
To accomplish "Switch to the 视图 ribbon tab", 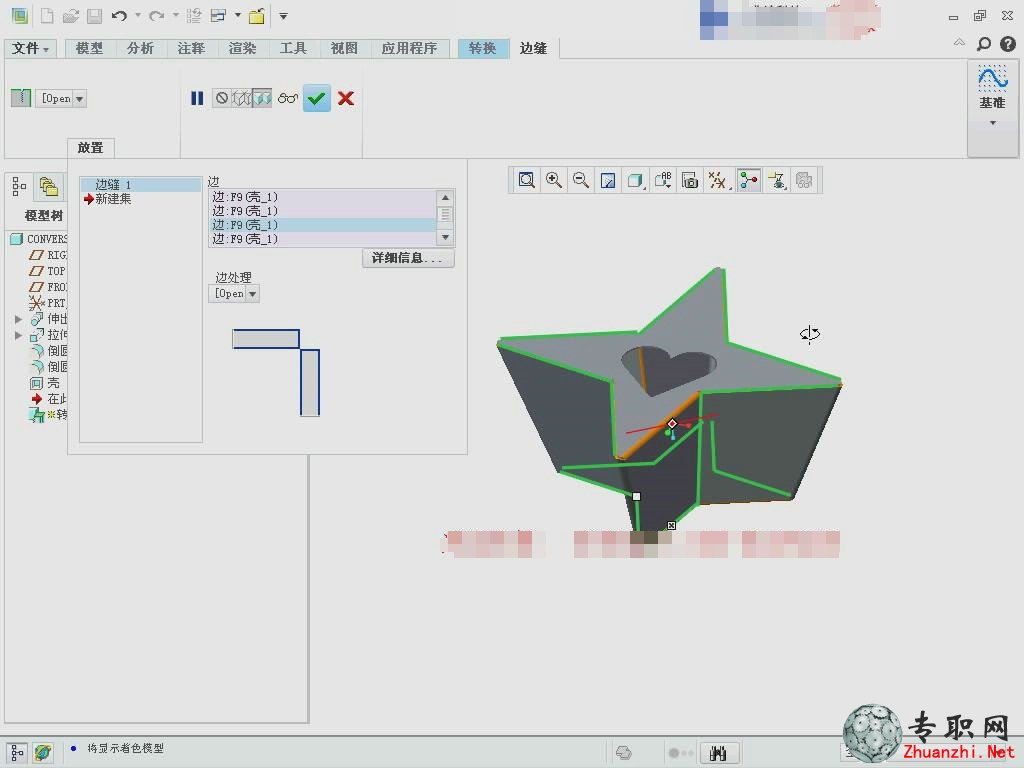I will pyautogui.click(x=344, y=48).
